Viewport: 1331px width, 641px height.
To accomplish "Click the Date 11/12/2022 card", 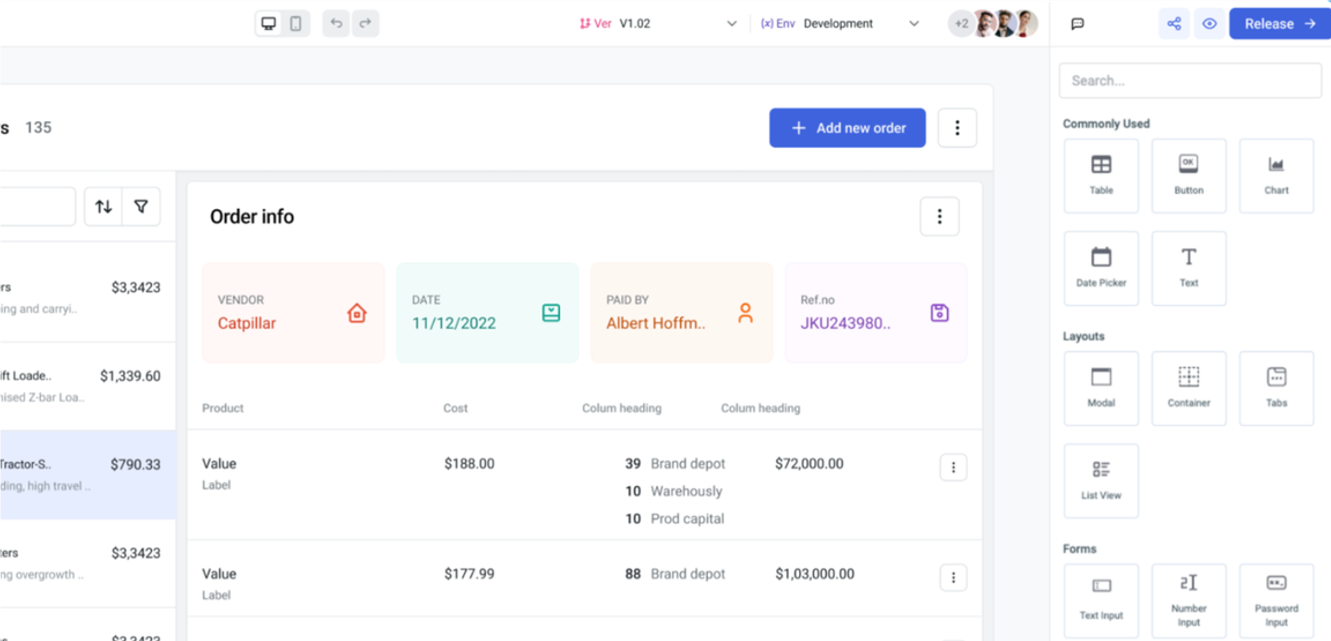I will 487,313.
